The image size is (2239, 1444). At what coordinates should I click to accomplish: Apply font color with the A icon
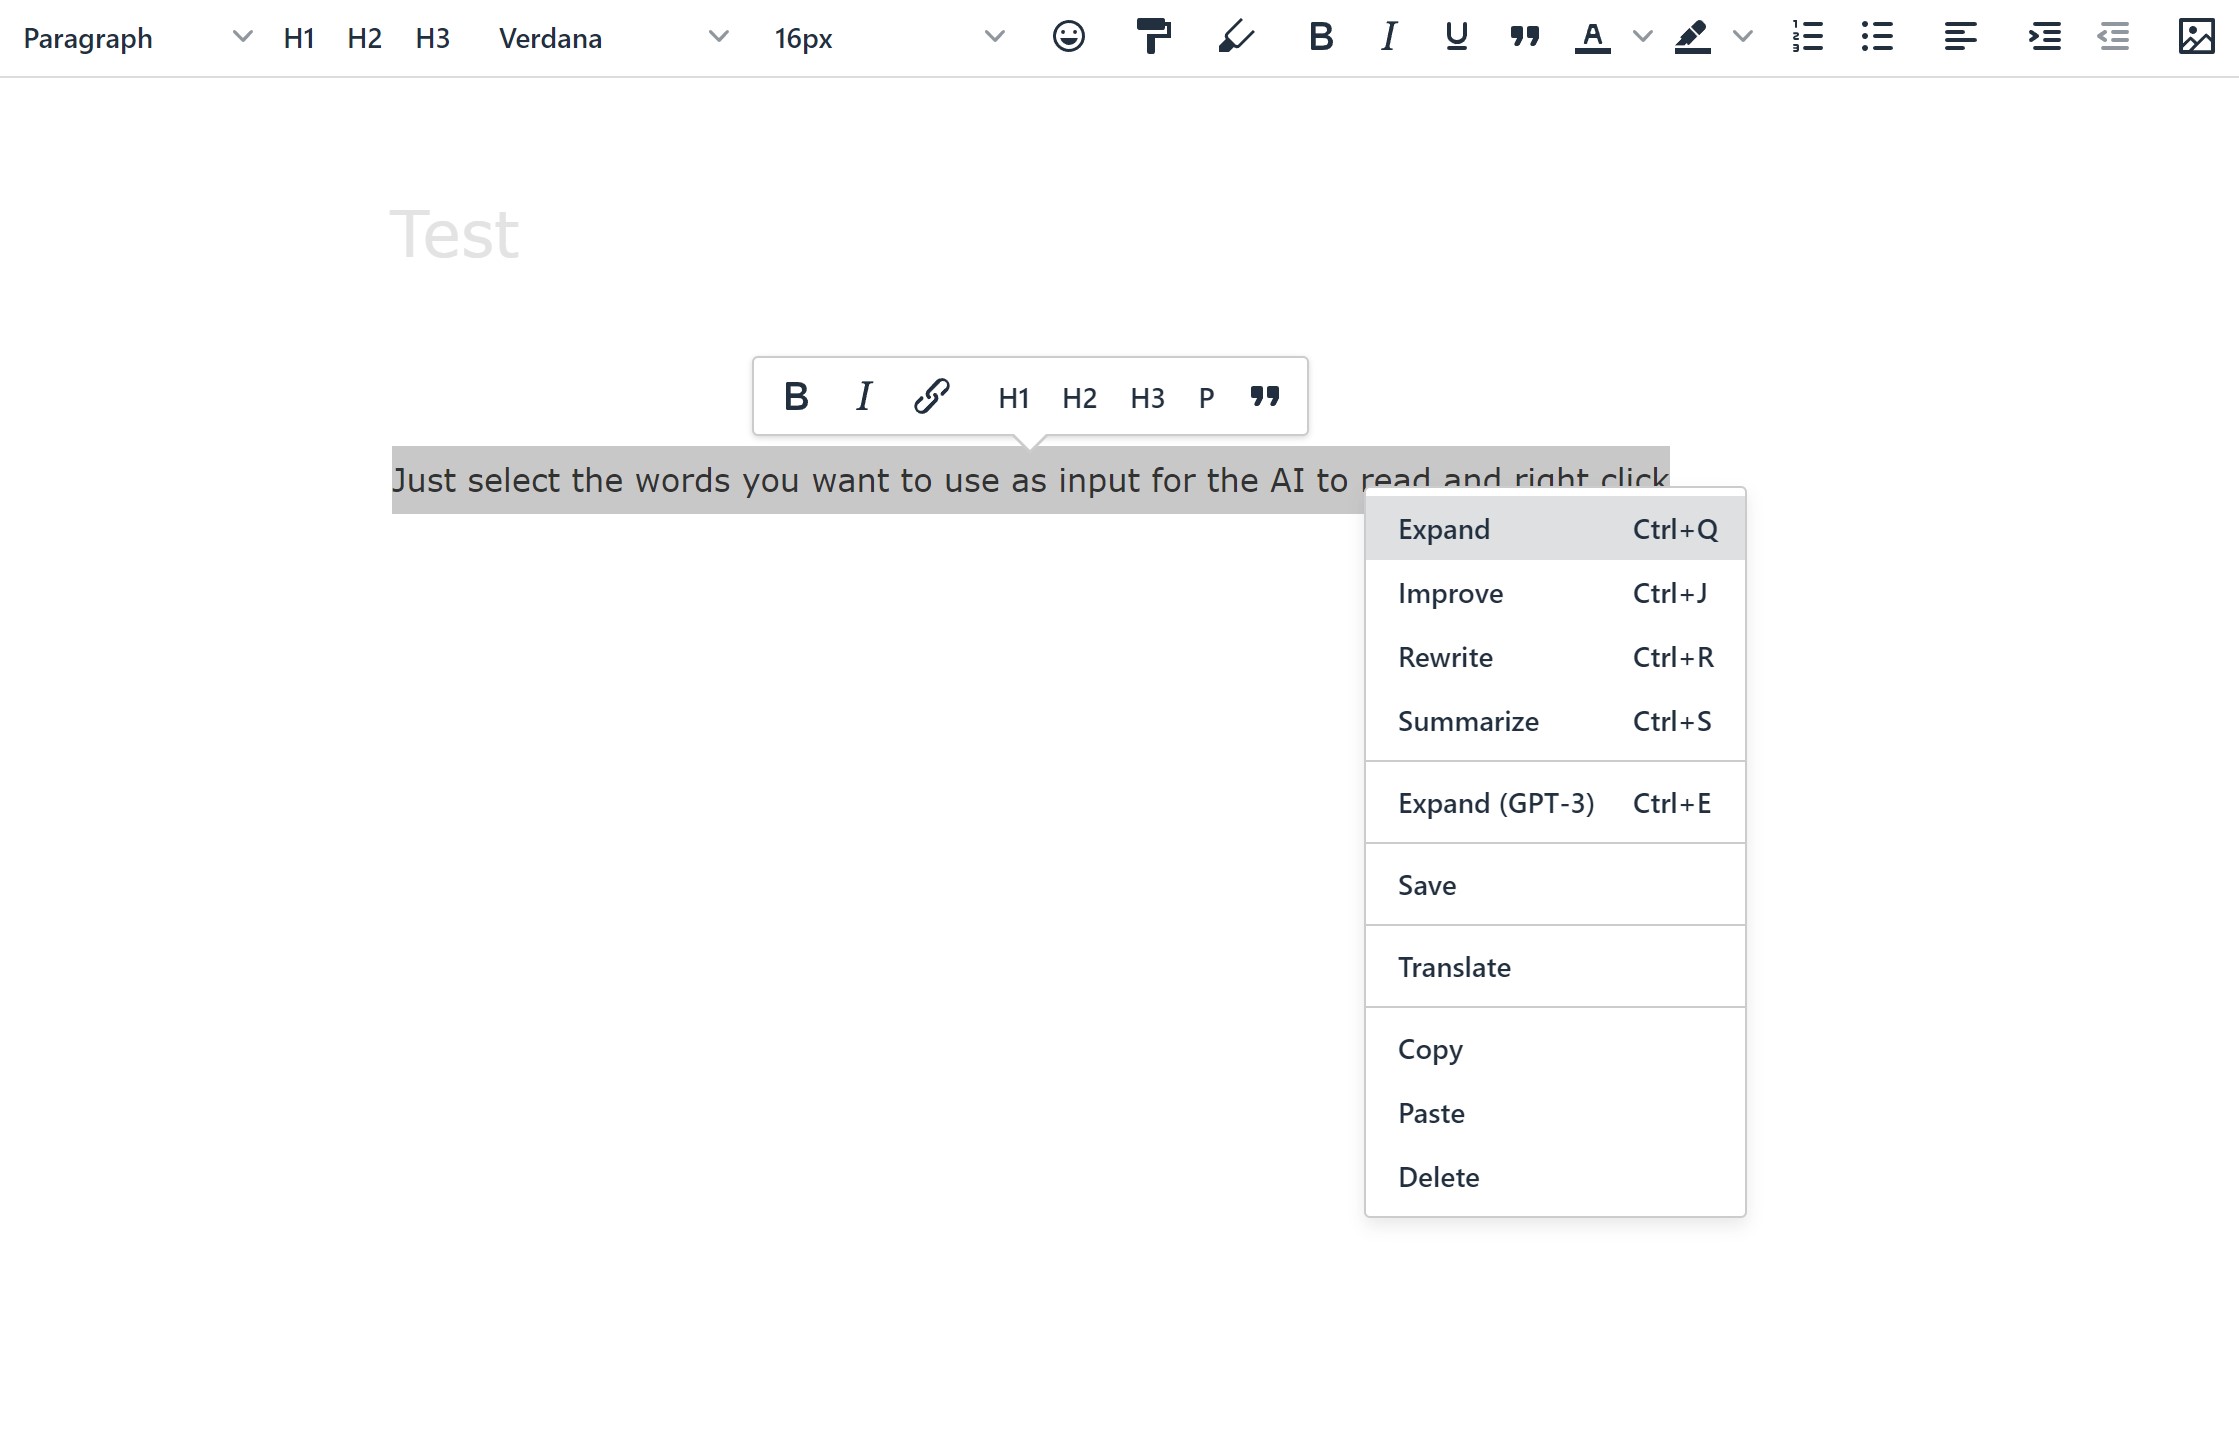click(x=1592, y=37)
